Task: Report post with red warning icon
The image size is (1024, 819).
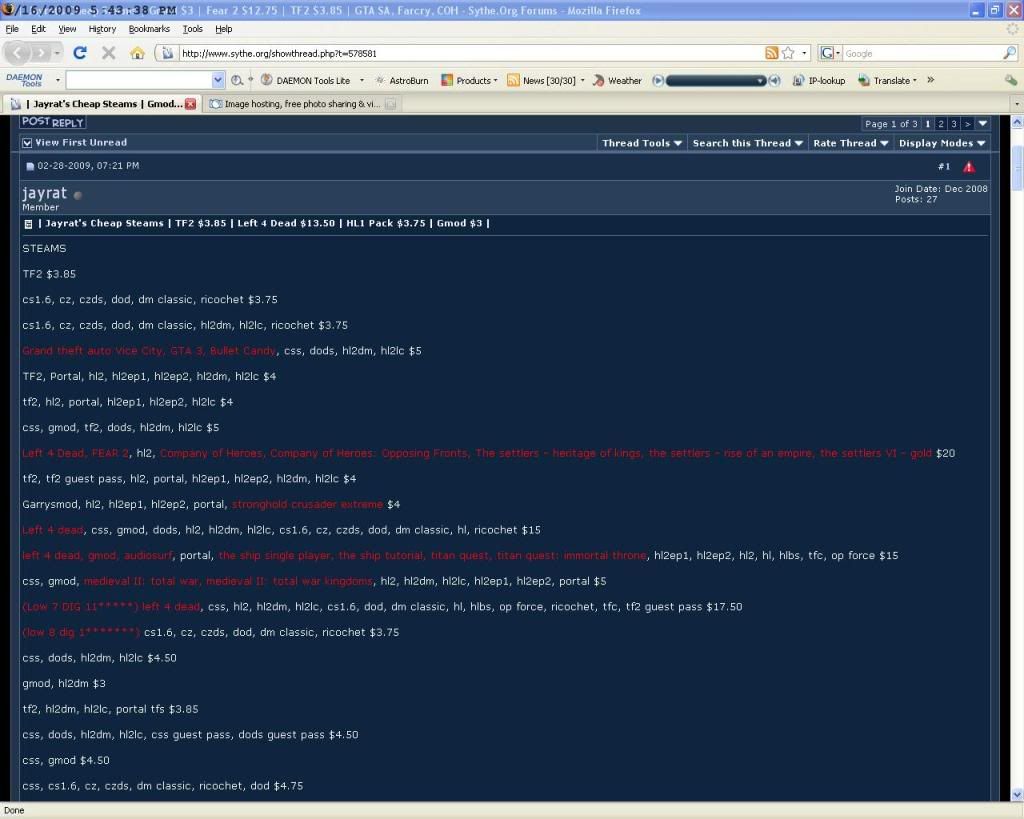Action: click(x=968, y=167)
